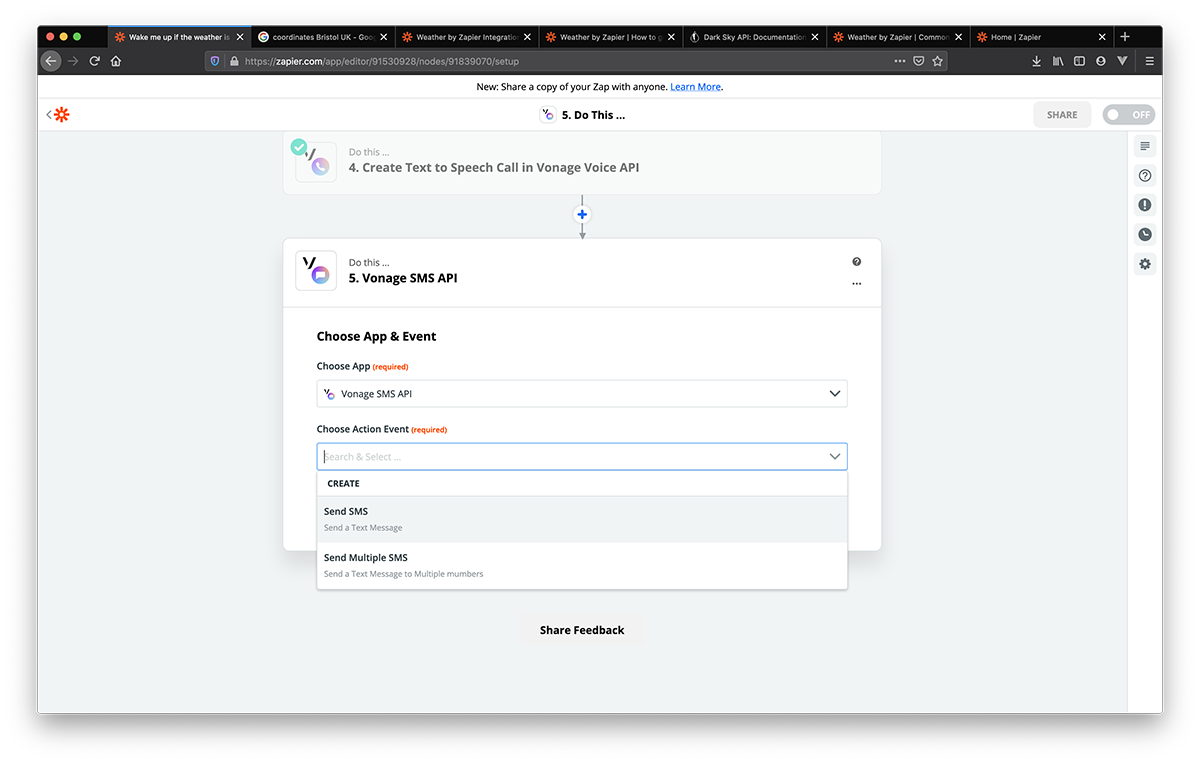This screenshot has height=763, width=1200.
Task: Open the help question mark in right sidebar
Action: click(x=1145, y=175)
